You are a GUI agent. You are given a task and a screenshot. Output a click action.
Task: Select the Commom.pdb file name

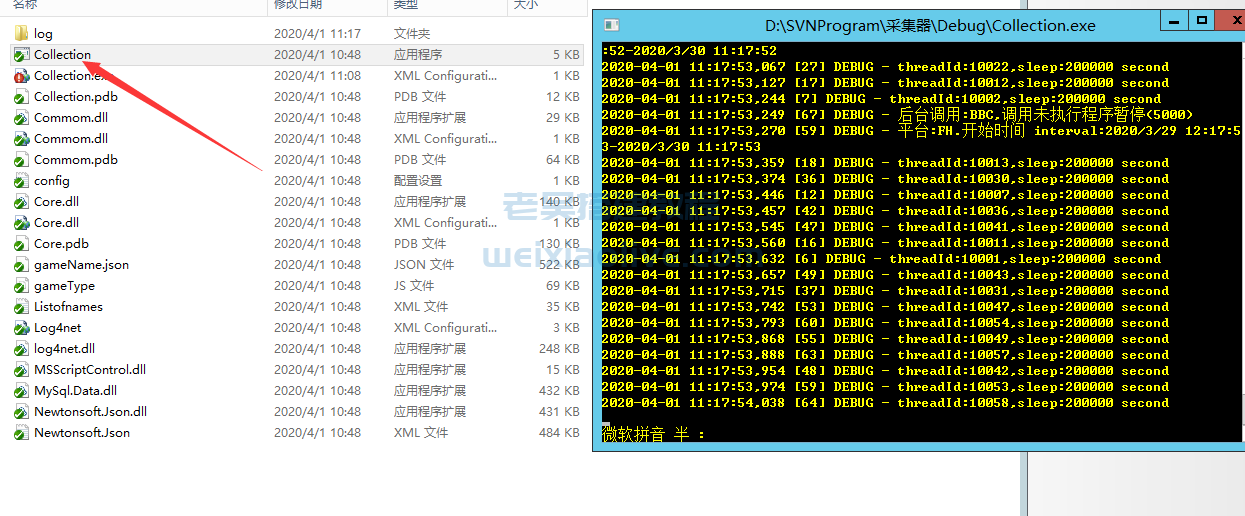pos(75,160)
